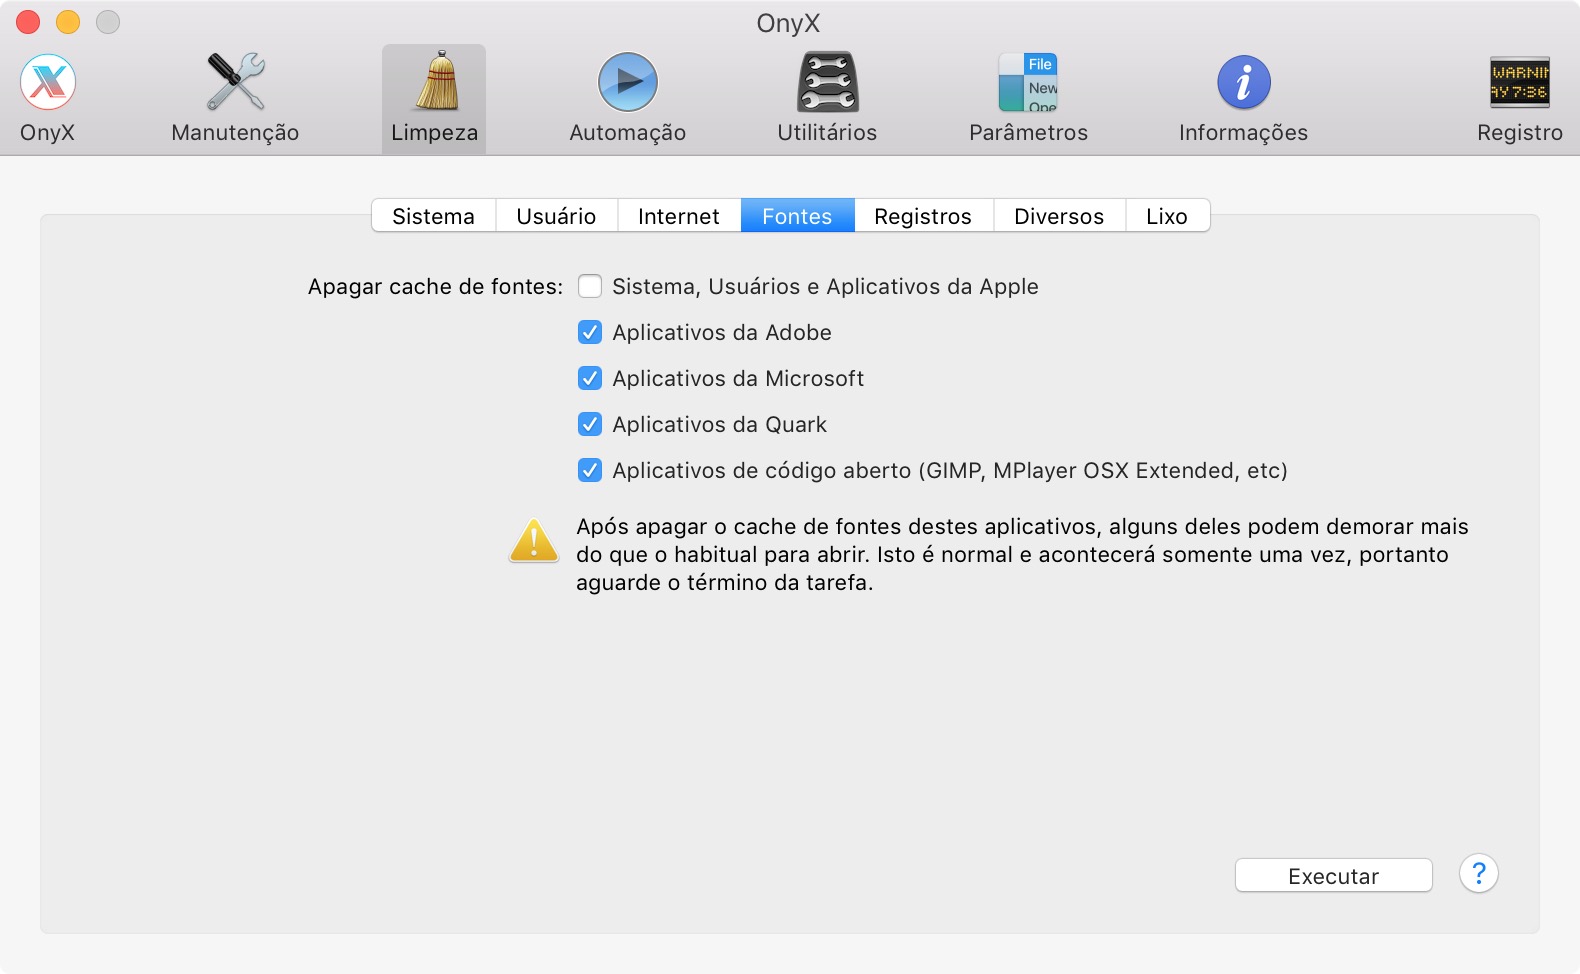The width and height of the screenshot is (1580, 974).
Task: Uncheck Aplicativos de código aberto checkbox
Action: (x=590, y=470)
